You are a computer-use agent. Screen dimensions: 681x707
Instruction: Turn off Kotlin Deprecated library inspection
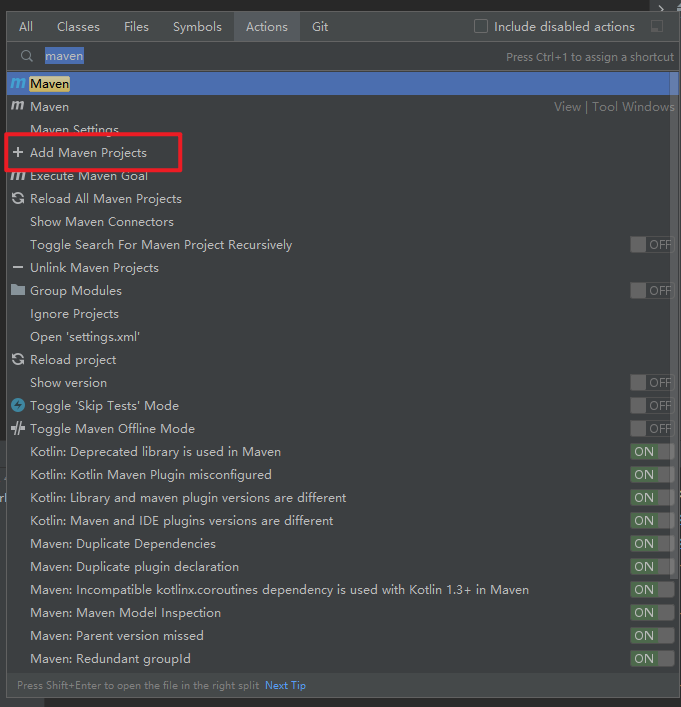pos(651,452)
